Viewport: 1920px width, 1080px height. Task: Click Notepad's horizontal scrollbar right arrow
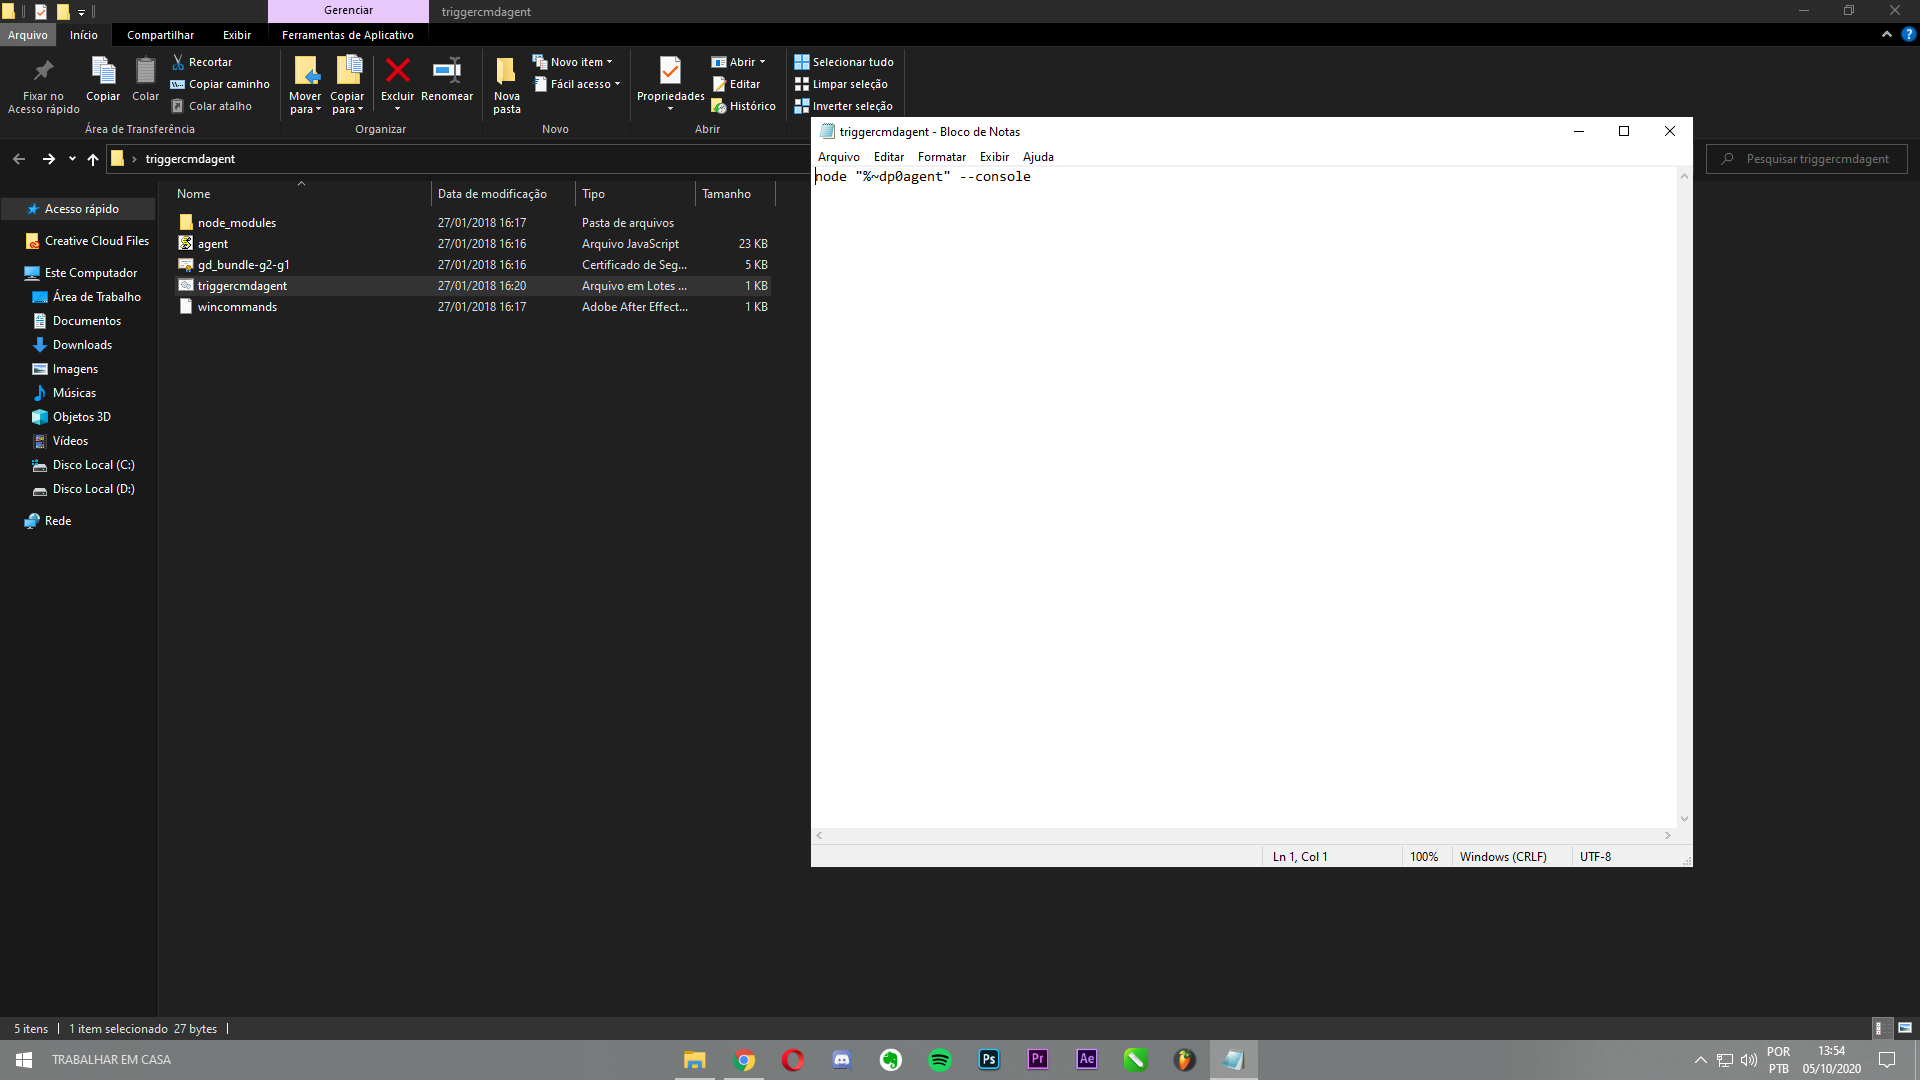[1668, 836]
